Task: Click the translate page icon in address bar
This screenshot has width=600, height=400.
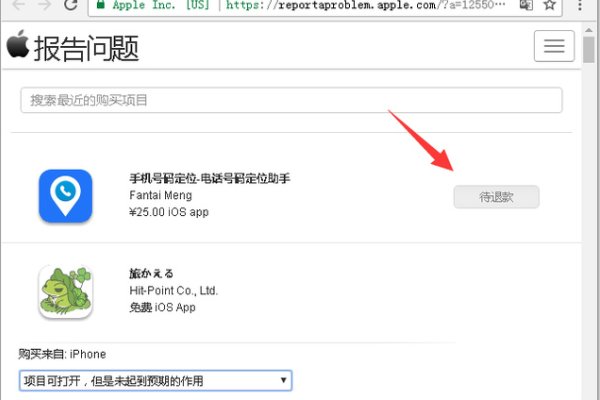Action: click(x=526, y=5)
